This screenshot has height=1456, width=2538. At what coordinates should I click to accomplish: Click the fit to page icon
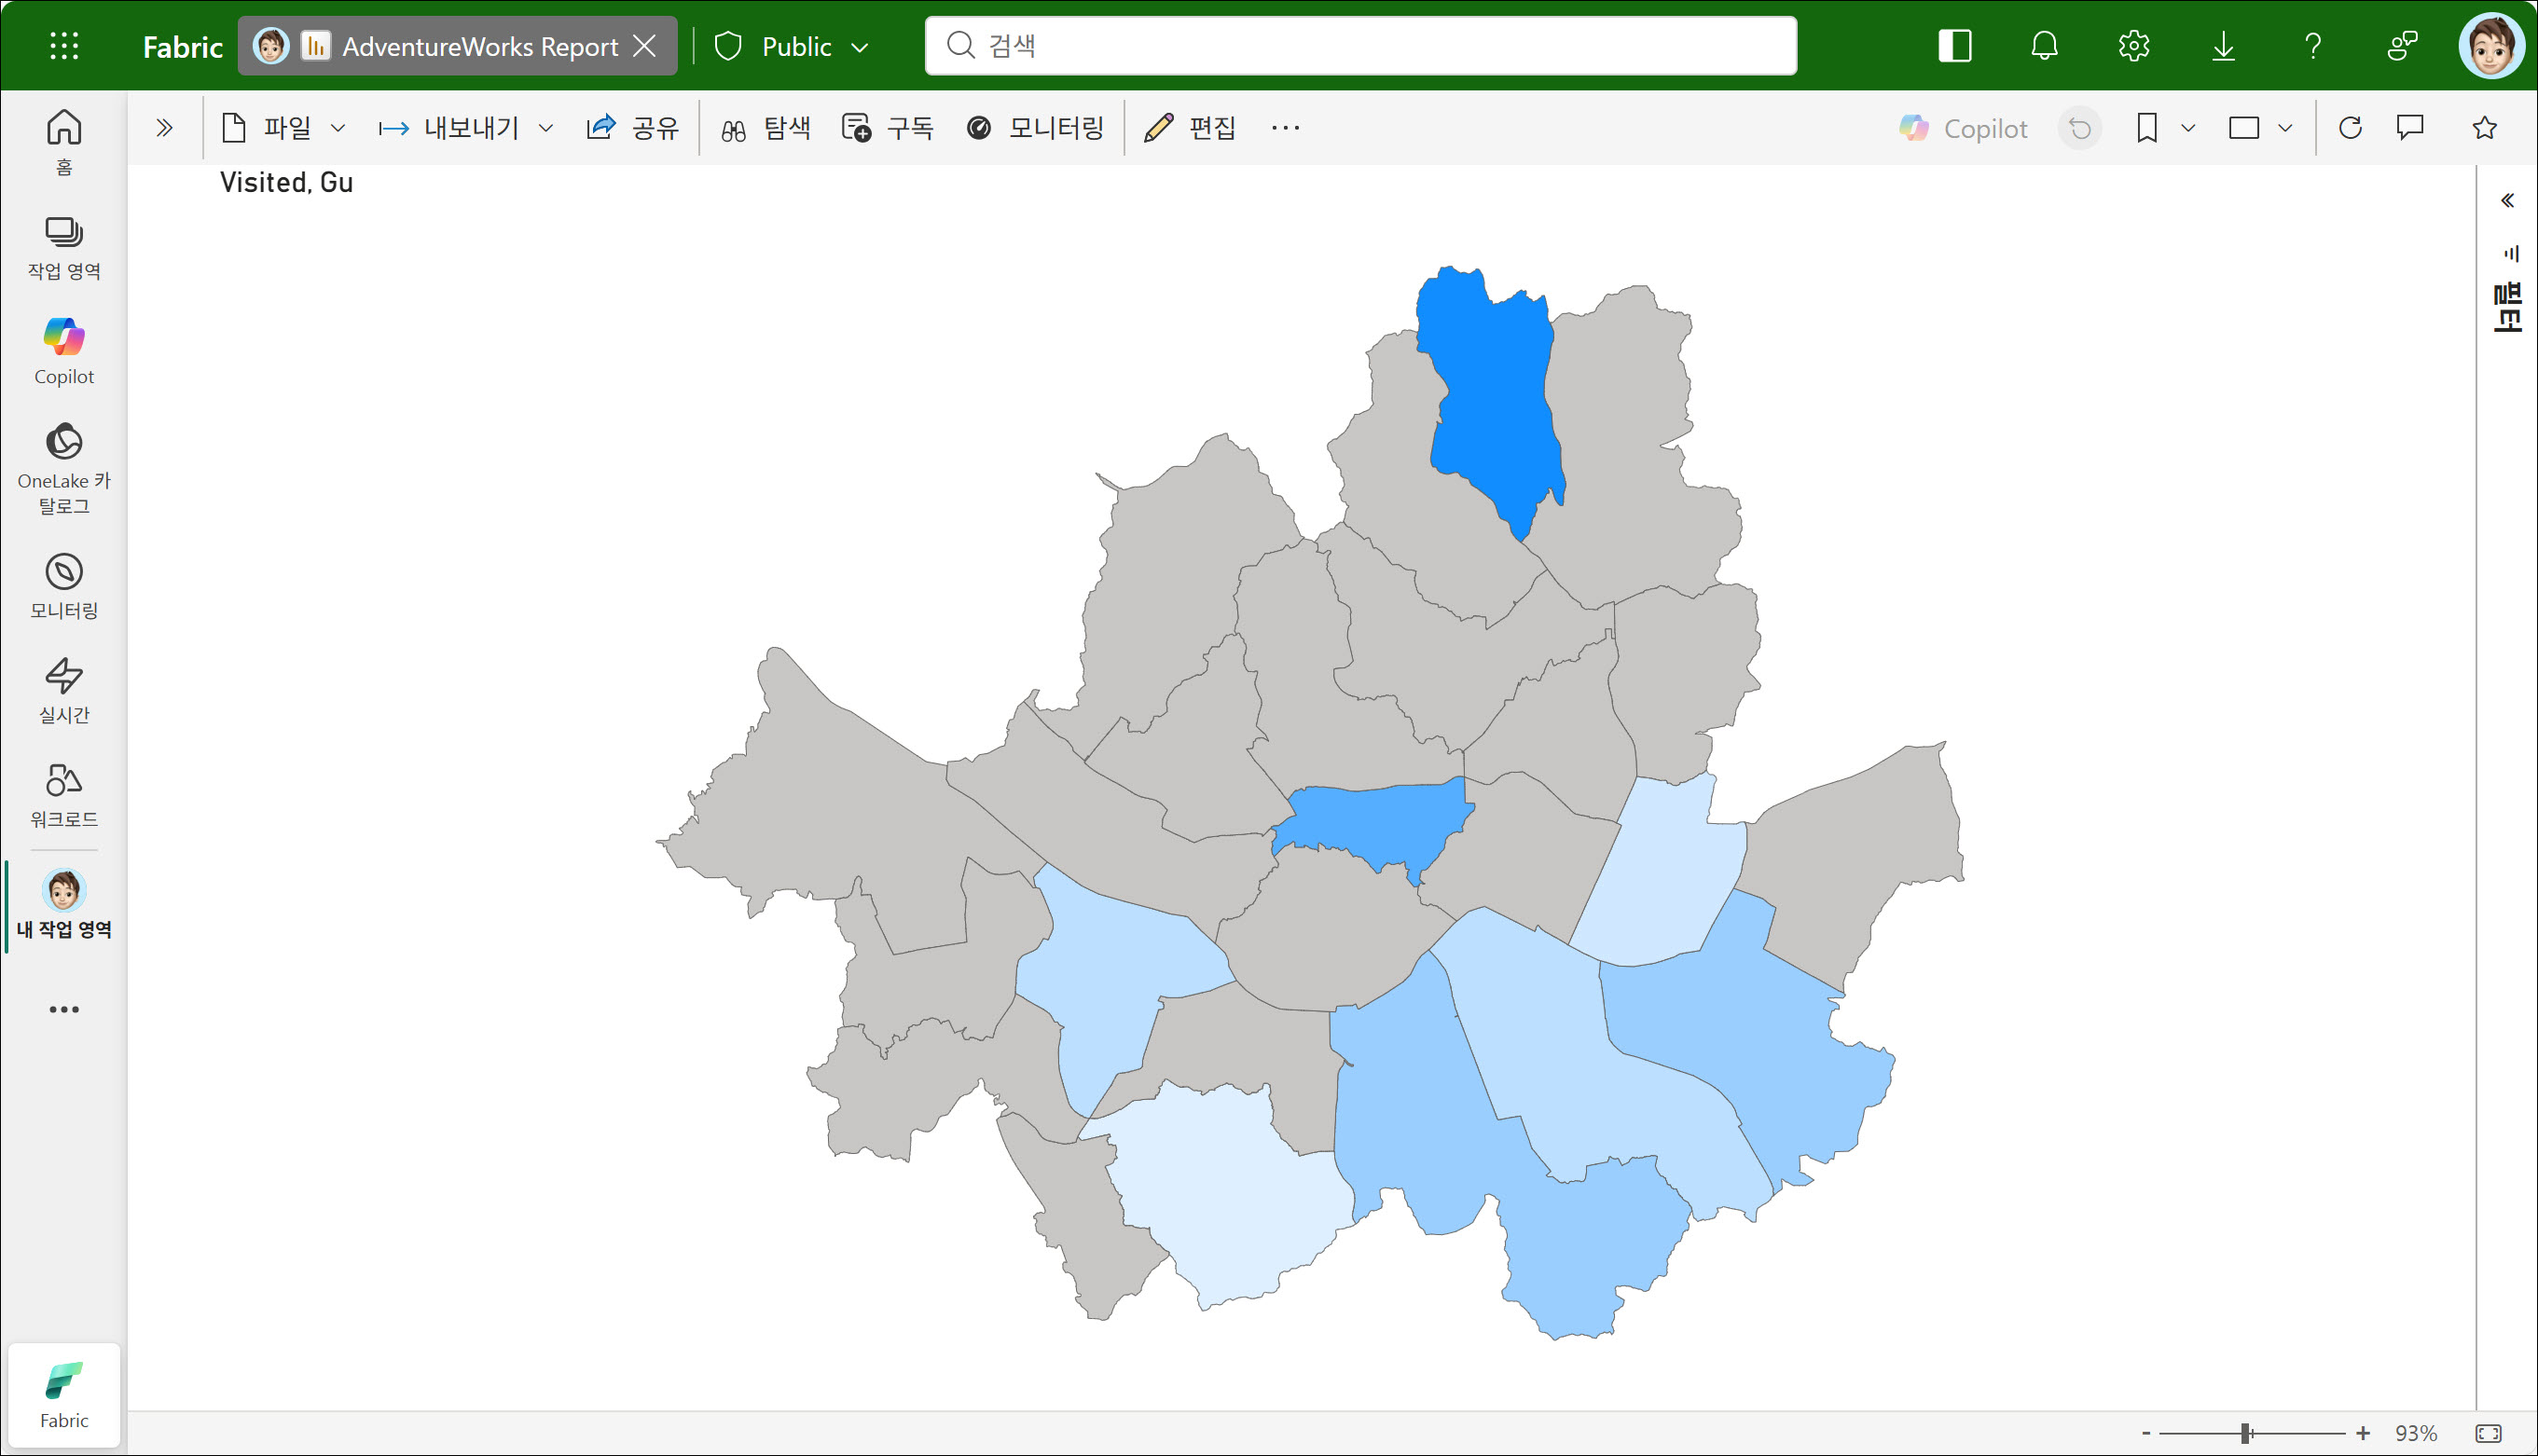[2488, 1433]
